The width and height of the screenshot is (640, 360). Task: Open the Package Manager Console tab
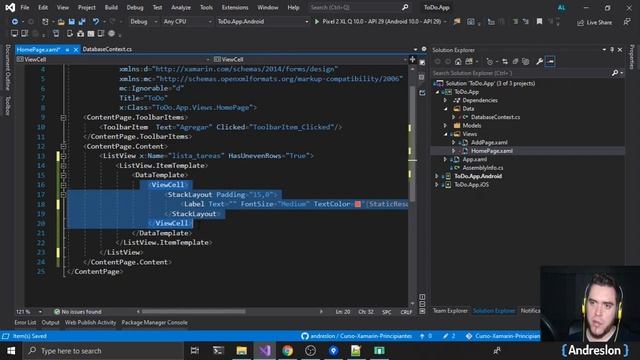154,323
